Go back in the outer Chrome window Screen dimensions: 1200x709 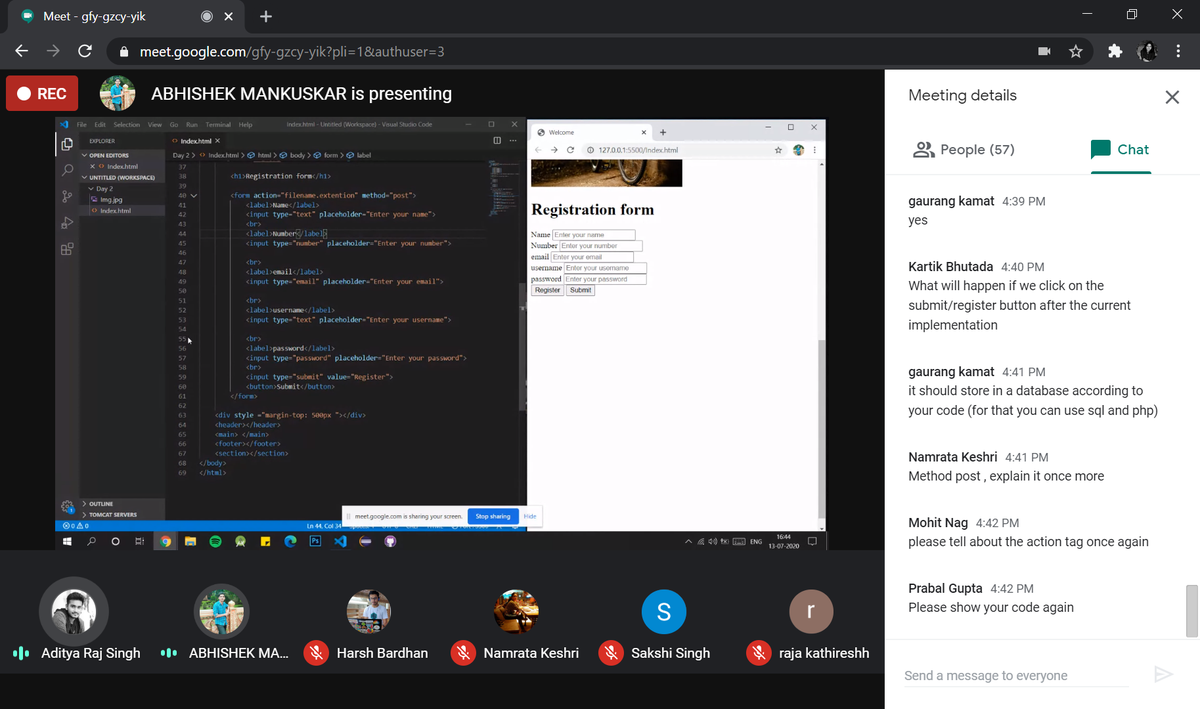(x=21, y=51)
